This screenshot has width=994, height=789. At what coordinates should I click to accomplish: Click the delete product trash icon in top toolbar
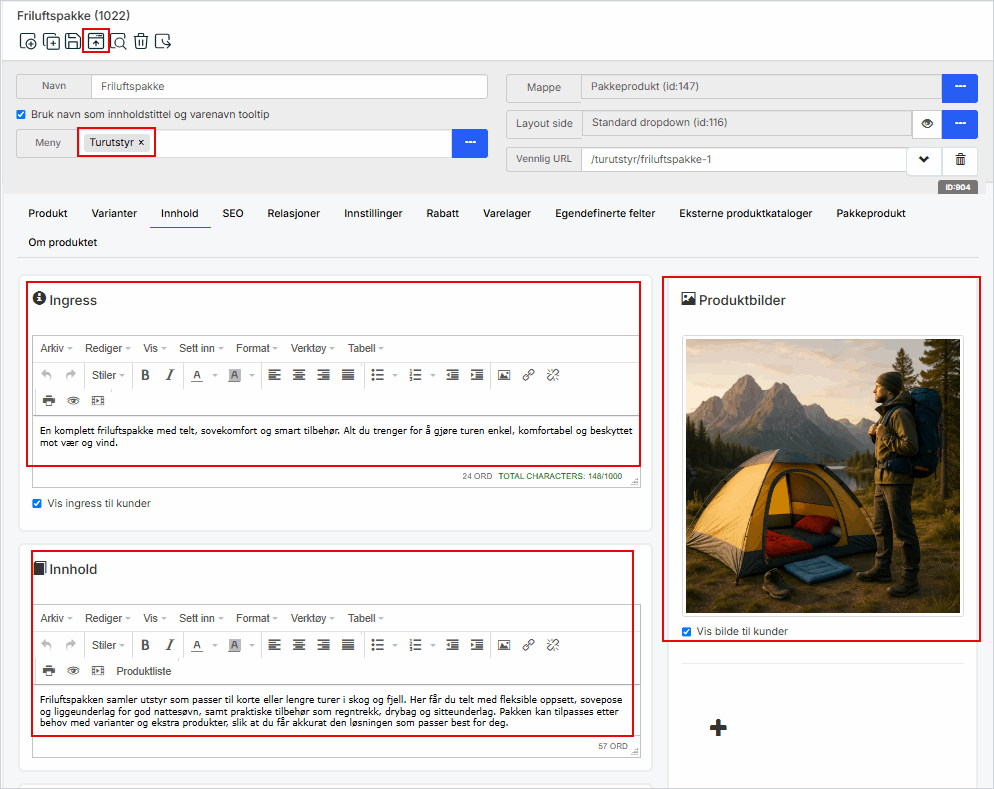pyautogui.click(x=141, y=41)
